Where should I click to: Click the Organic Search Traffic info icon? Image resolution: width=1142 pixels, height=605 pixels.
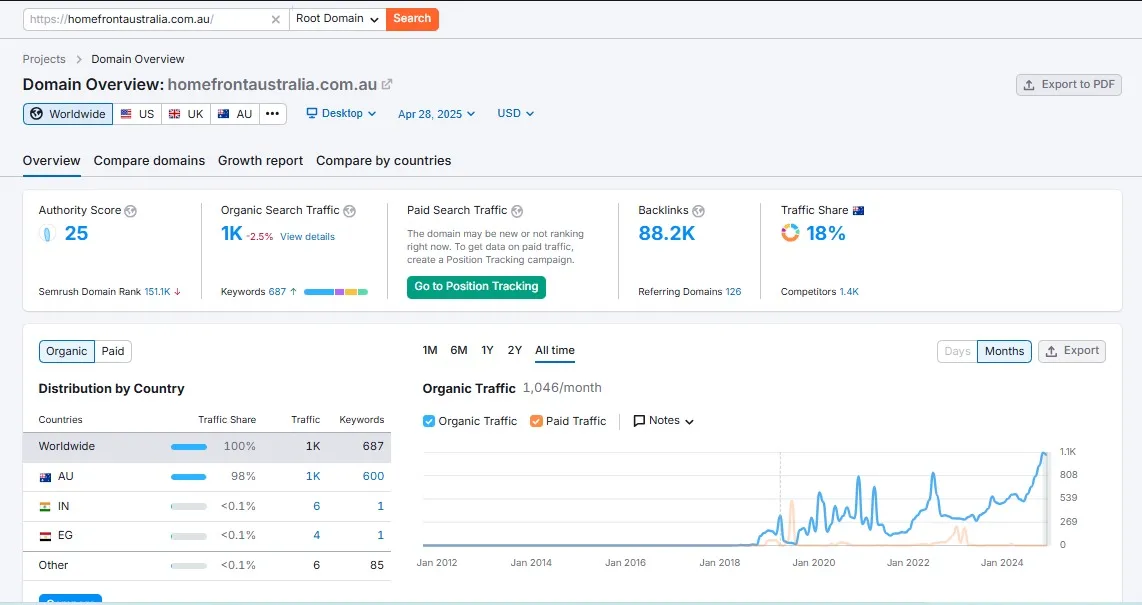[x=349, y=211]
